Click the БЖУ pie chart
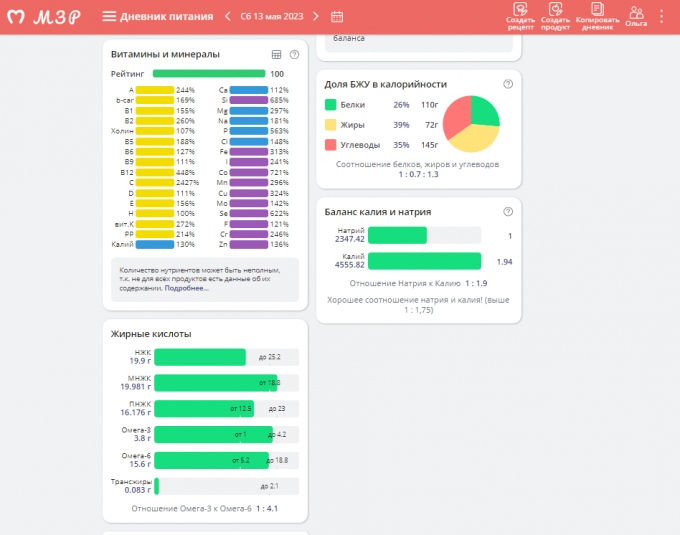The width and height of the screenshot is (680, 535). click(x=471, y=124)
